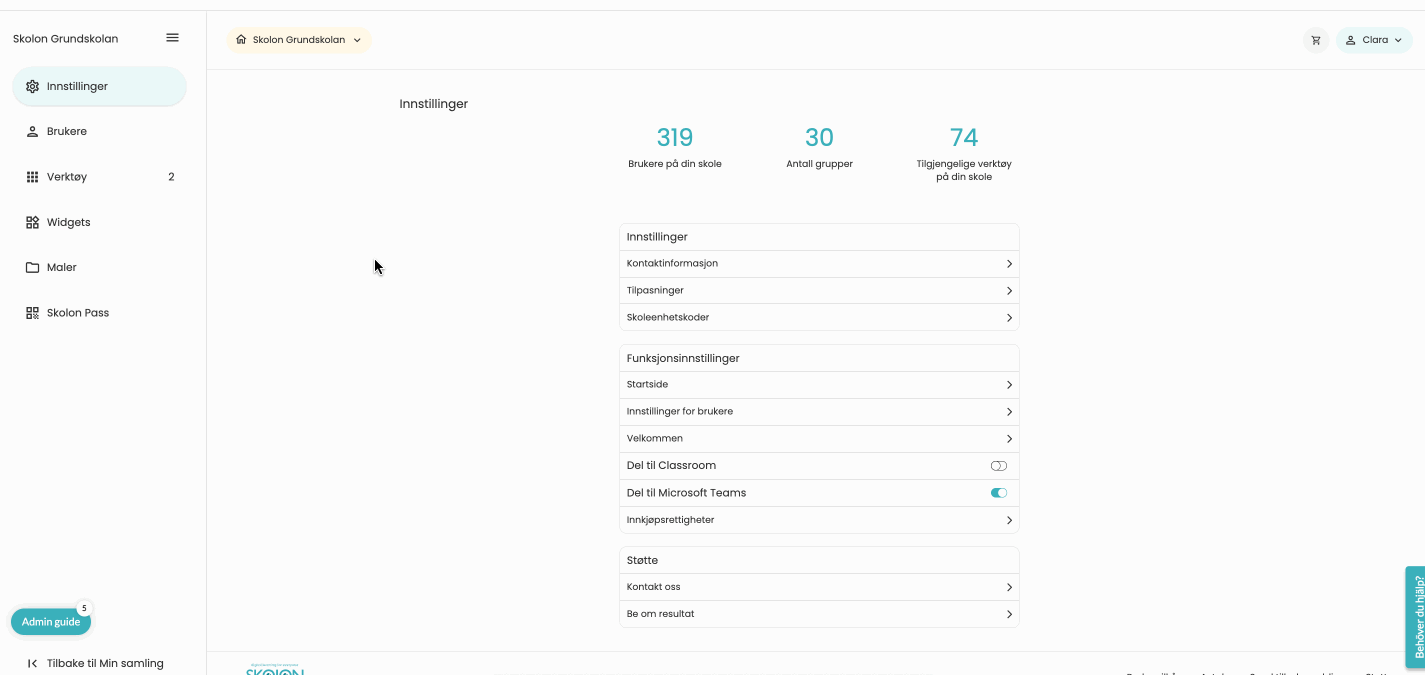Viewport: 1425px width, 675px height.
Task: Expand Kontaktinformasjon using its chevron
Action: click(1009, 264)
